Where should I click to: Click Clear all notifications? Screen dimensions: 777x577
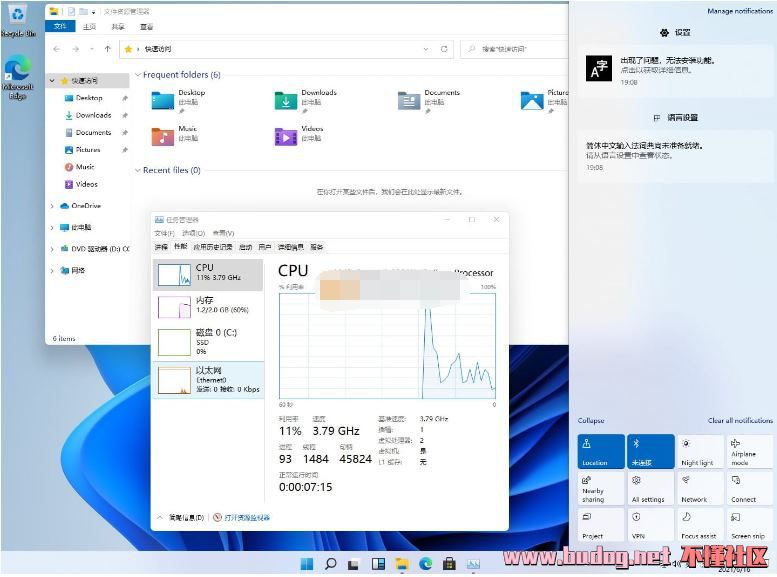tap(740, 421)
